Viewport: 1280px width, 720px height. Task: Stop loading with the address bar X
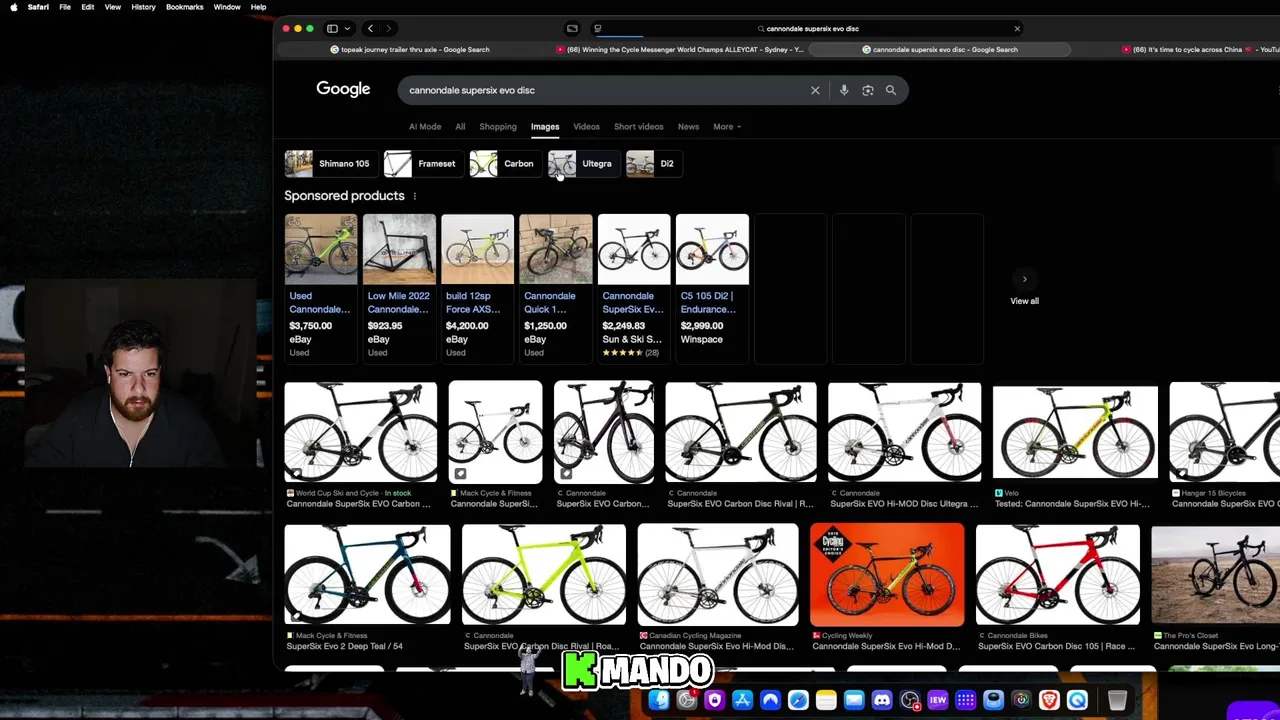1017,28
